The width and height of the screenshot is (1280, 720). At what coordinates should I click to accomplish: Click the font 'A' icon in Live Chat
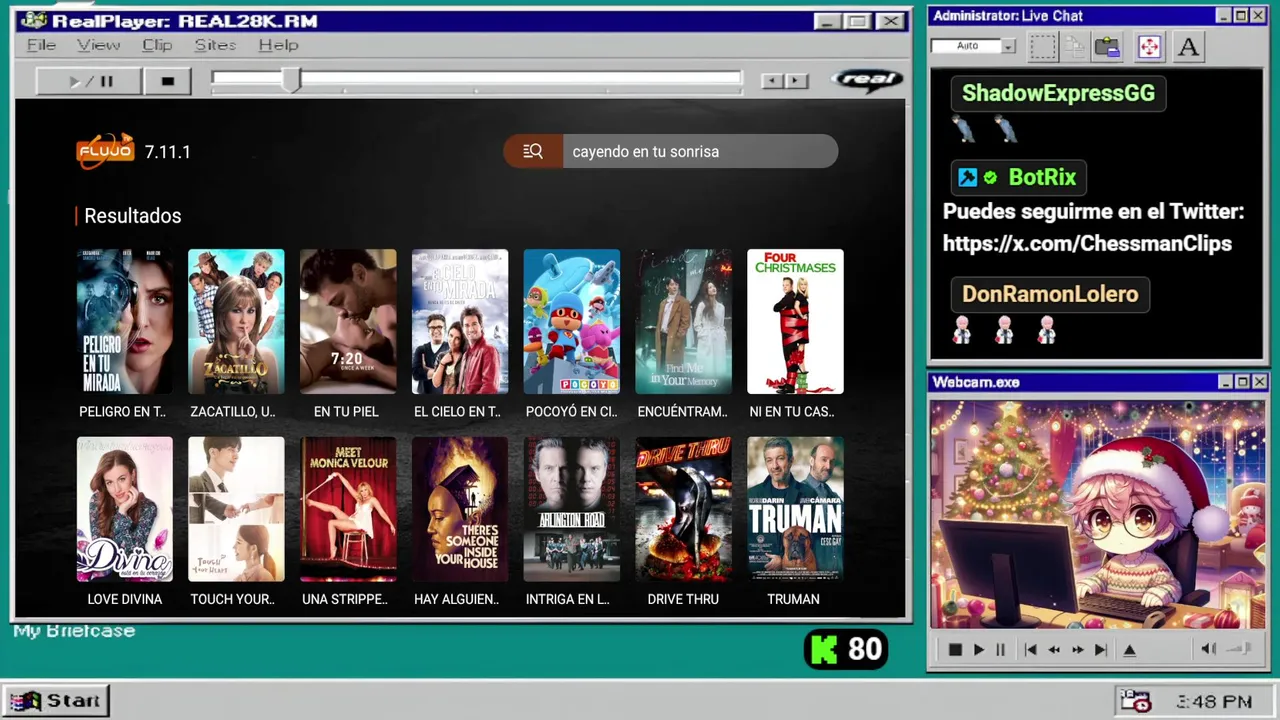tap(1188, 46)
